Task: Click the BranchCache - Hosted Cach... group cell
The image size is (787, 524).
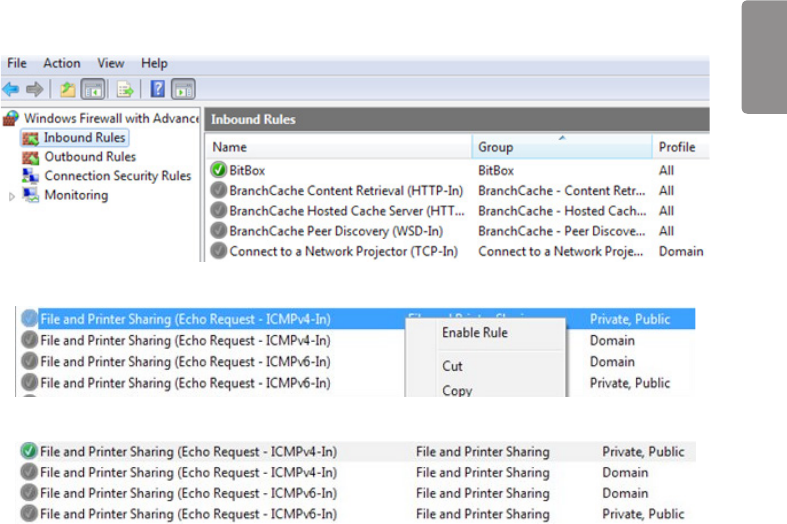Action: (x=562, y=211)
